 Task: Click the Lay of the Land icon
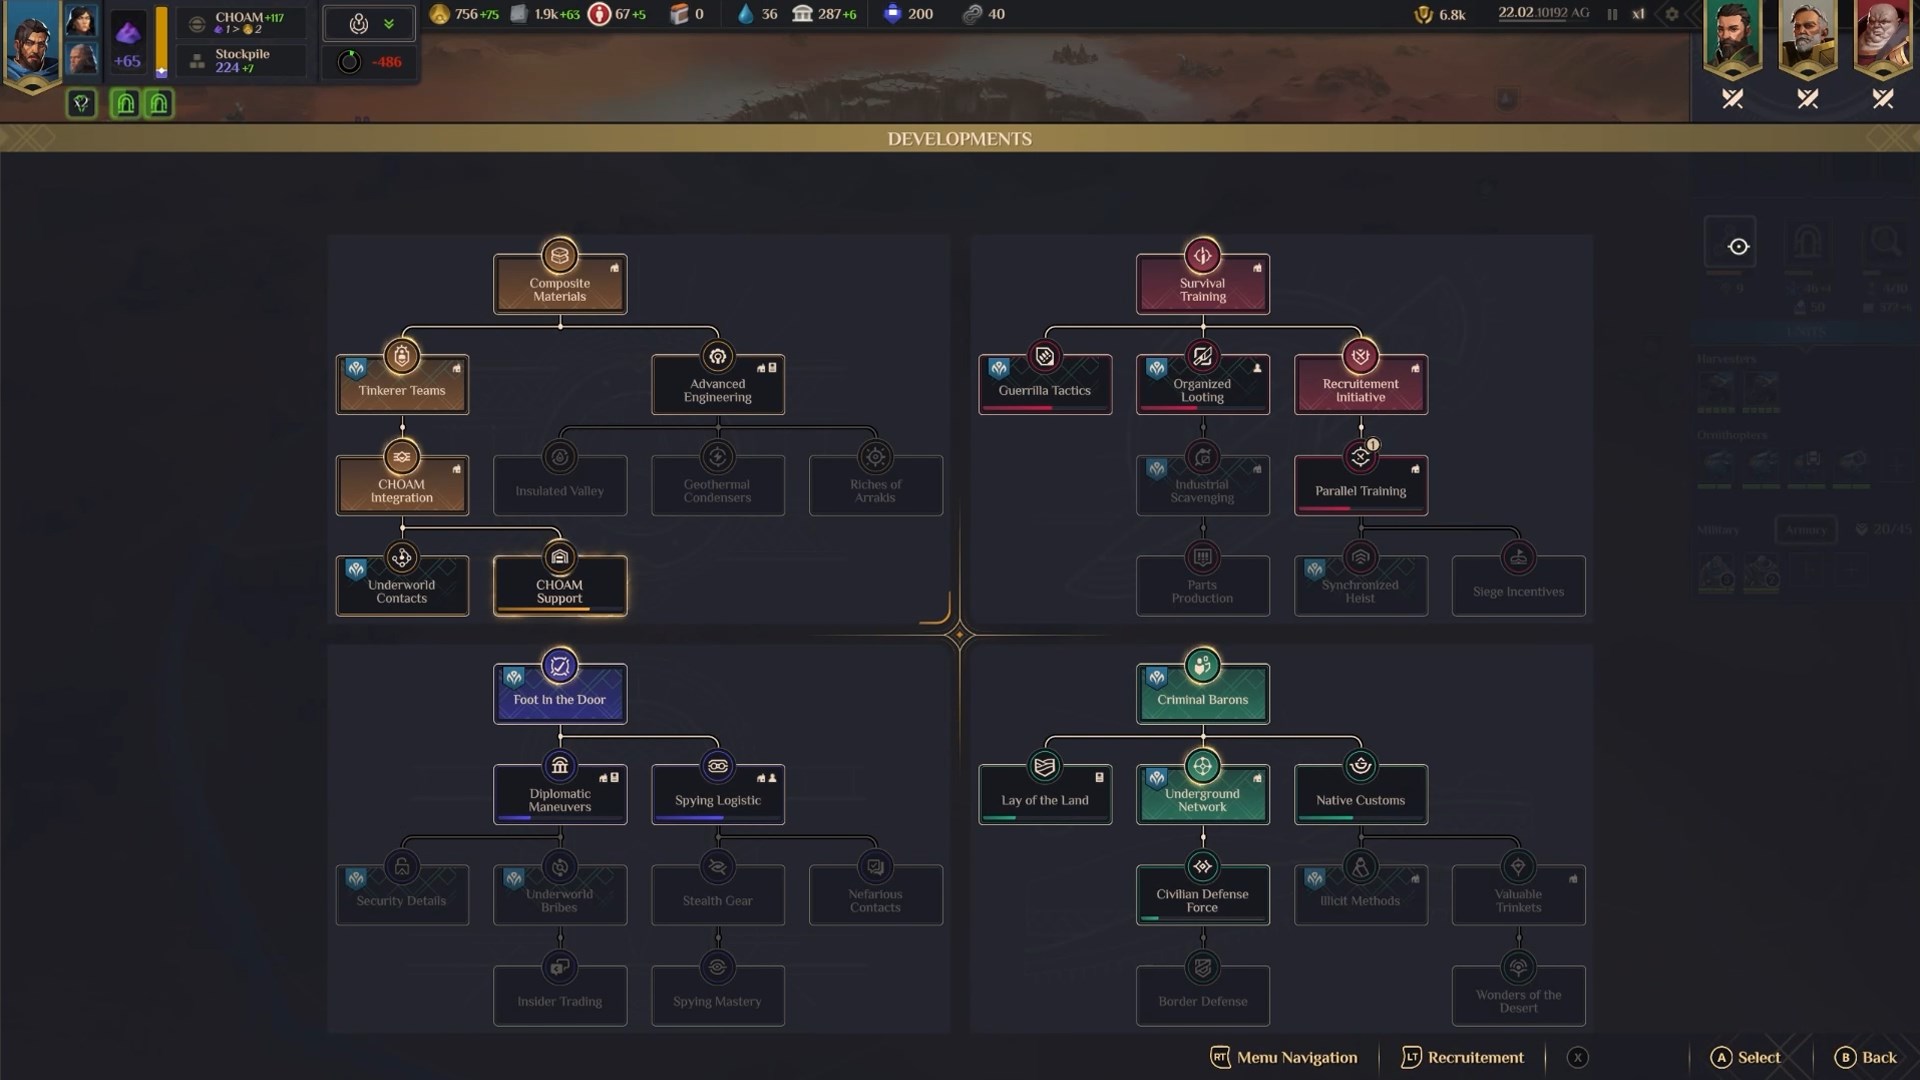coord(1045,767)
